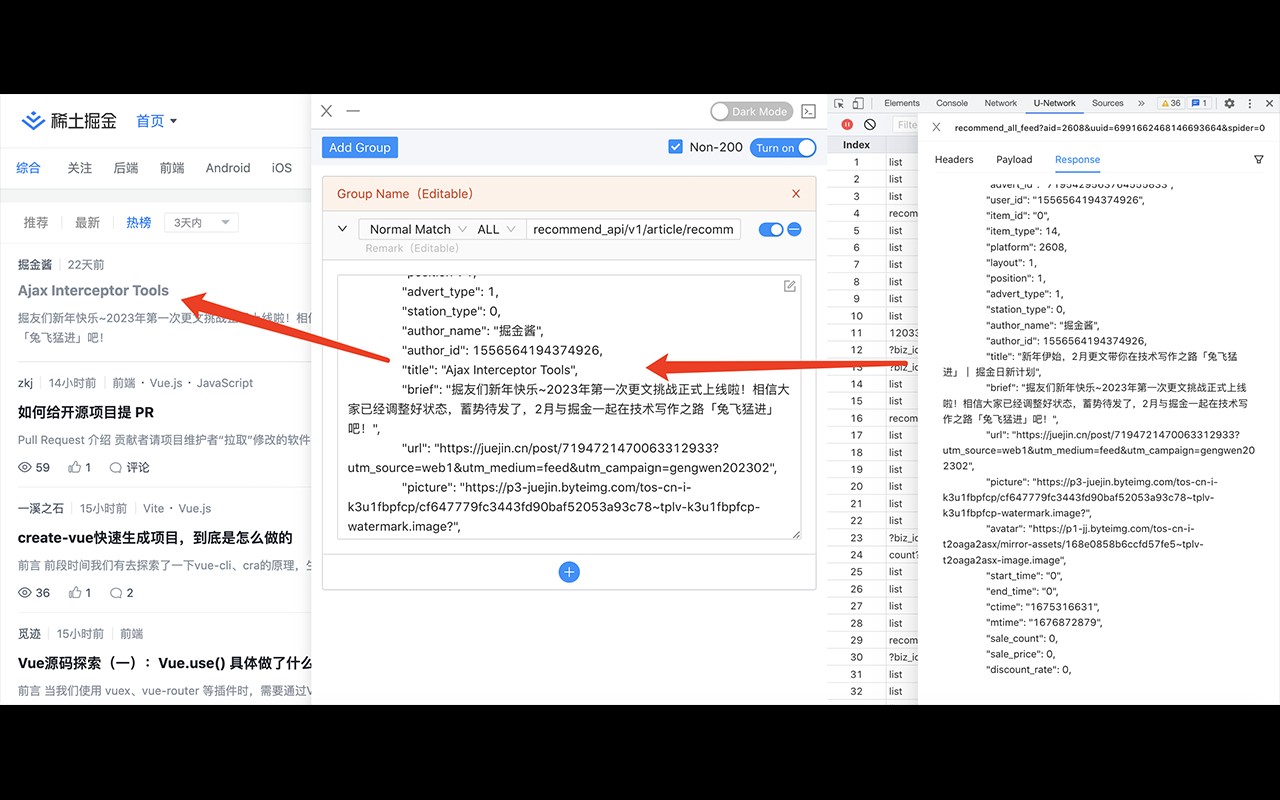
Task: Click the DevTools inspect element icon
Action: click(839, 103)
